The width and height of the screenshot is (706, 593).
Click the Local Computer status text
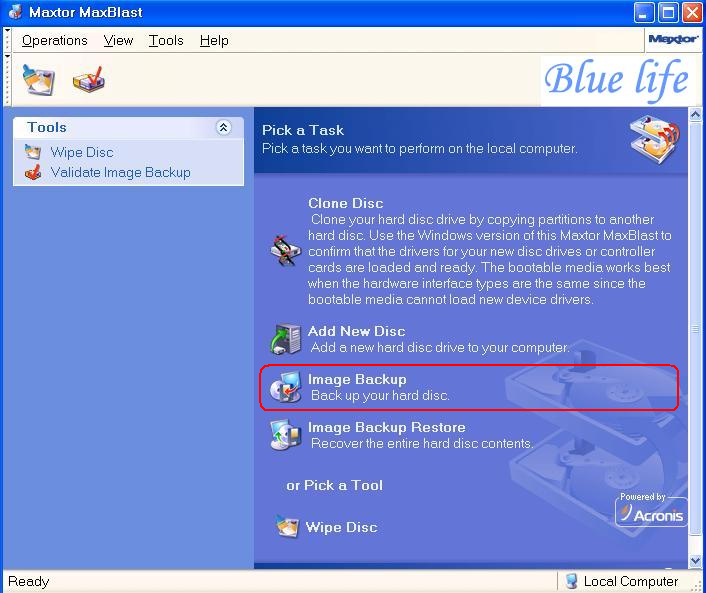(x=631, y=581)
